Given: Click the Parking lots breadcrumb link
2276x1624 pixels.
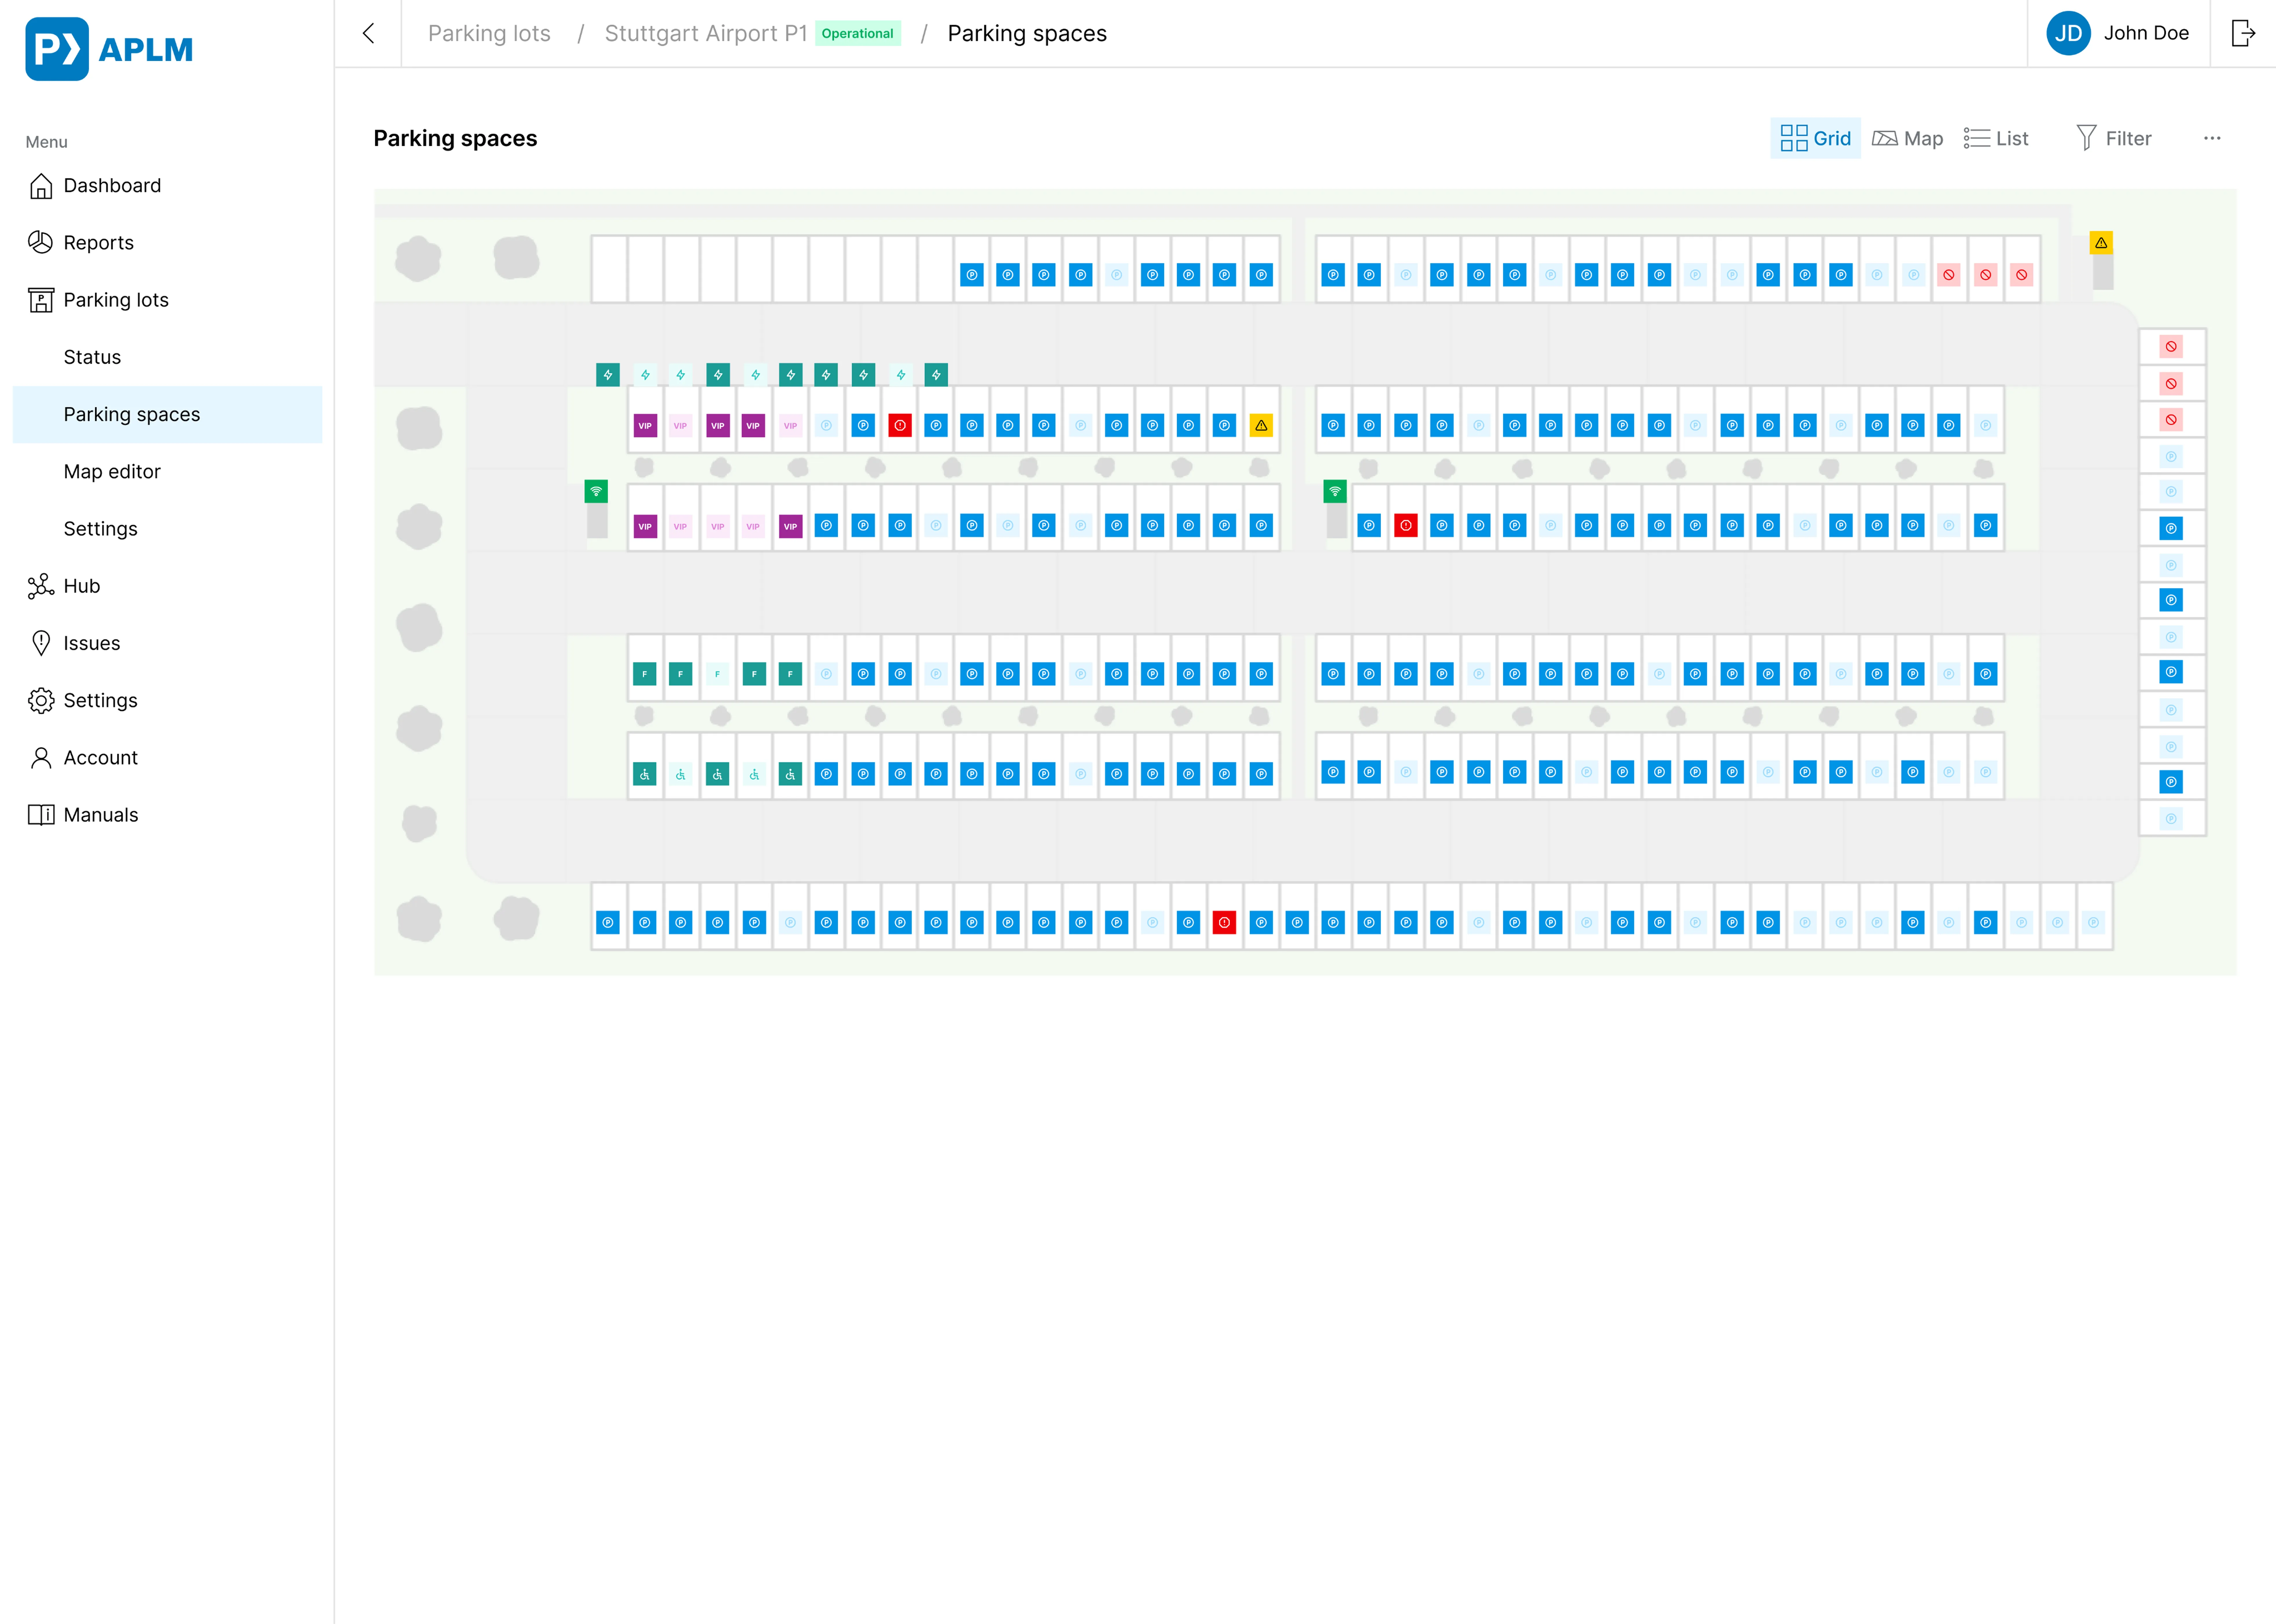Looking at the screenshot, I should (489, 33).
